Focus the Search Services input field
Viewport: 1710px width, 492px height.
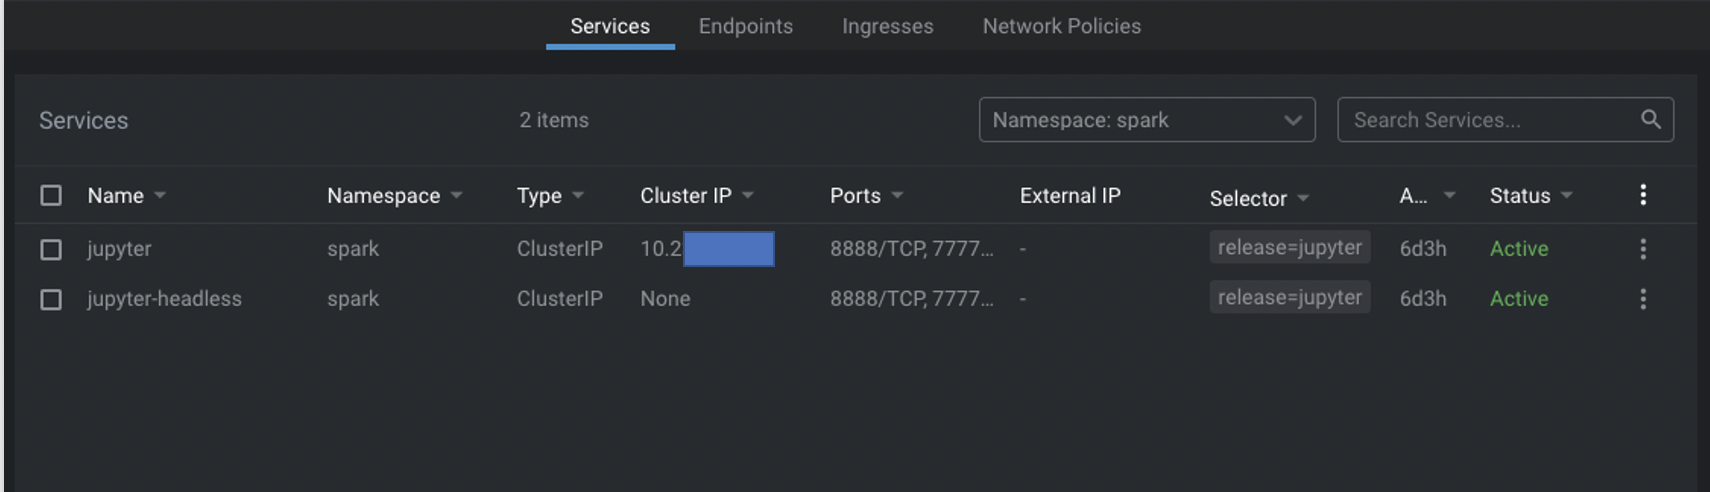click(1490, 120)
